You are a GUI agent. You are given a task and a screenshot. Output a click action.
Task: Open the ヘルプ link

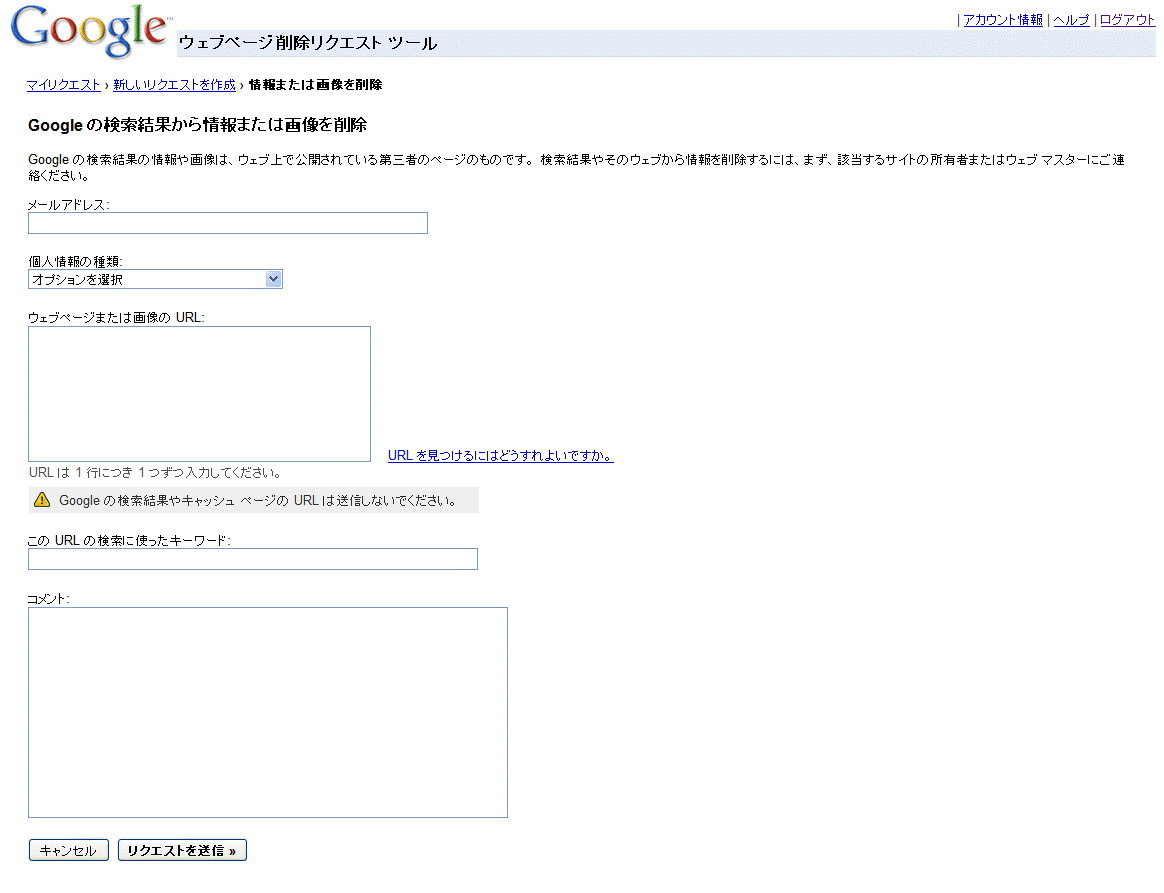pyautogui.click(x=1071, y=20)
